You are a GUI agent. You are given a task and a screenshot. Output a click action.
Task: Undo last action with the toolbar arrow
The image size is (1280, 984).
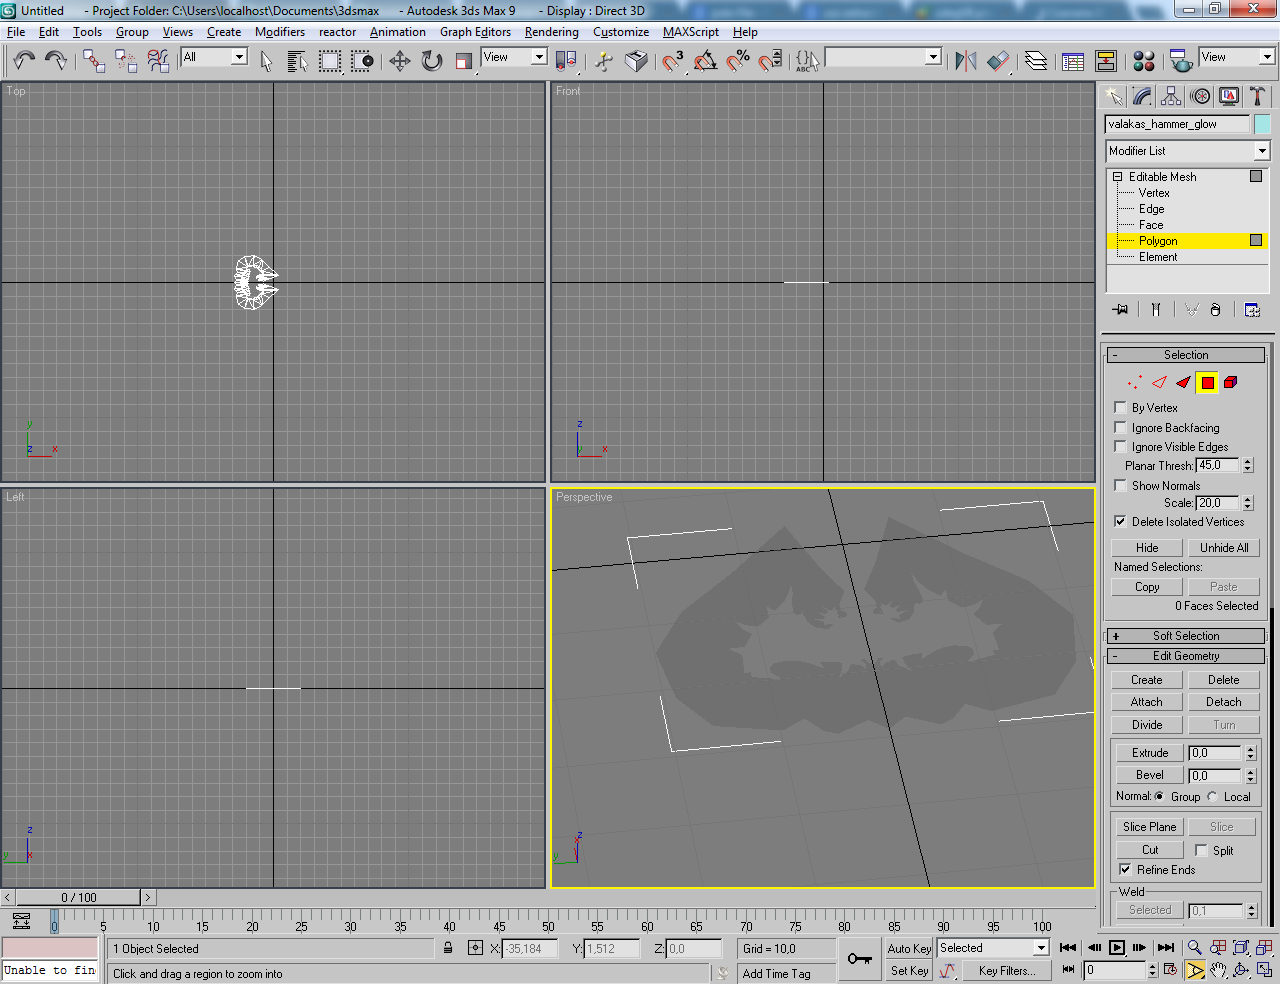(24, 61)
